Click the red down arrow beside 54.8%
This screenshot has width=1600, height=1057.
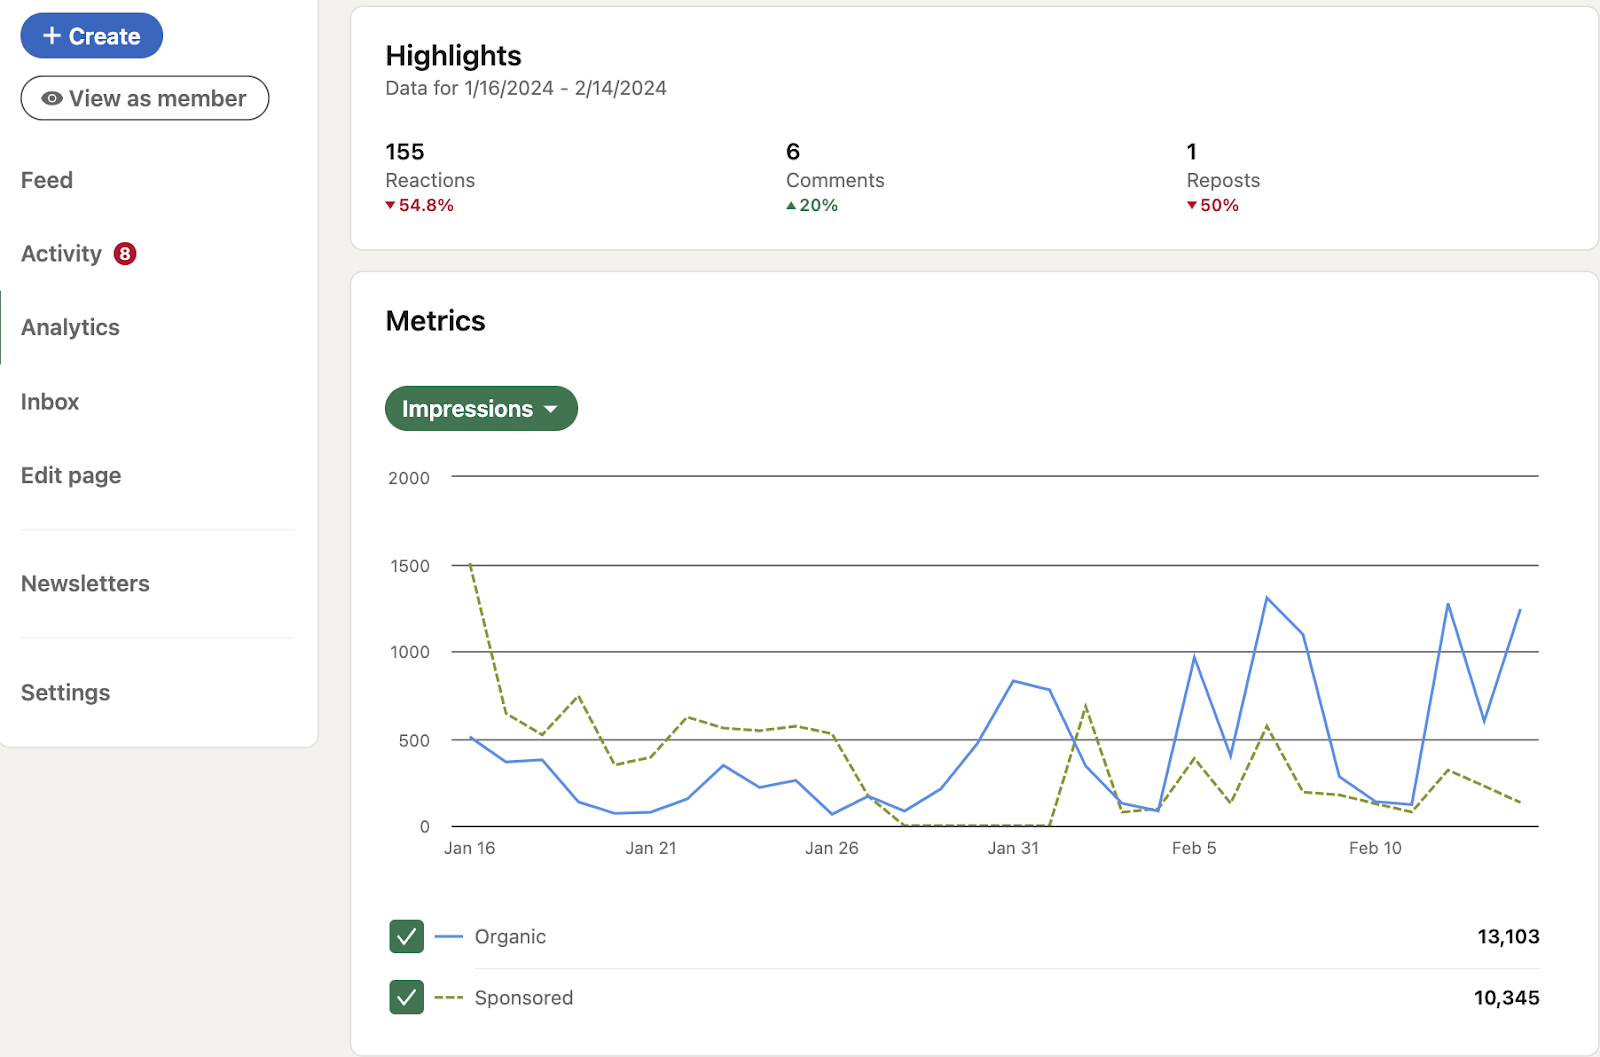coord(389,205)
